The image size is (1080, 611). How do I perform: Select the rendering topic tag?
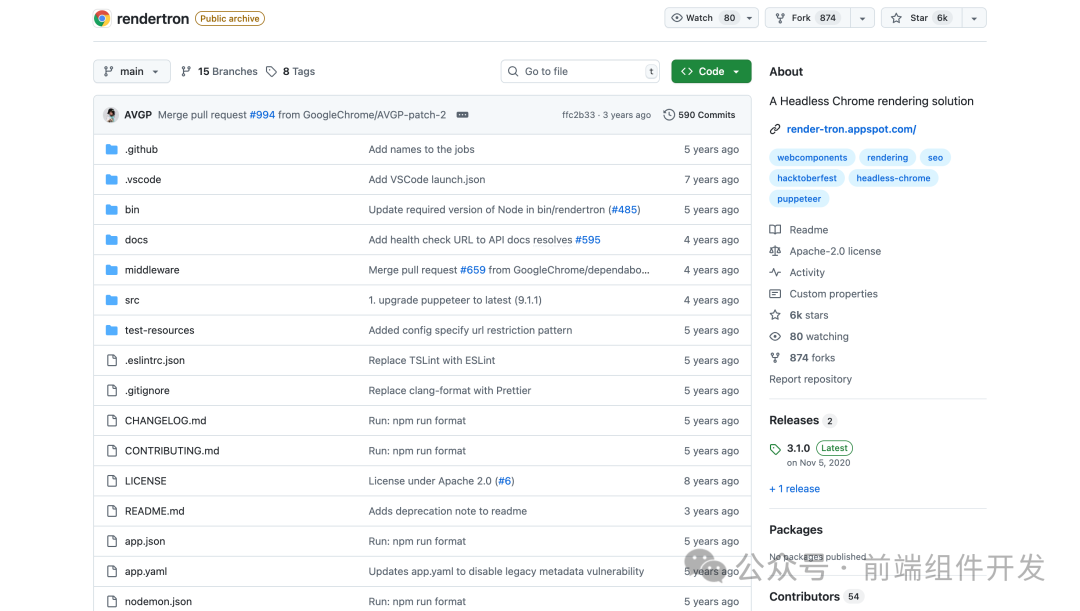pyautogui.click(x=887, y=158)
